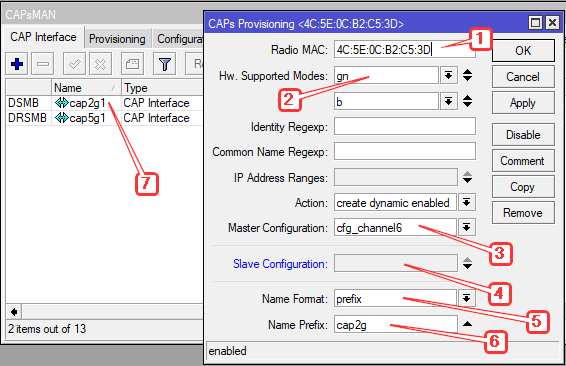
Task: Sort by the Name column header
Action: [86, 88]
